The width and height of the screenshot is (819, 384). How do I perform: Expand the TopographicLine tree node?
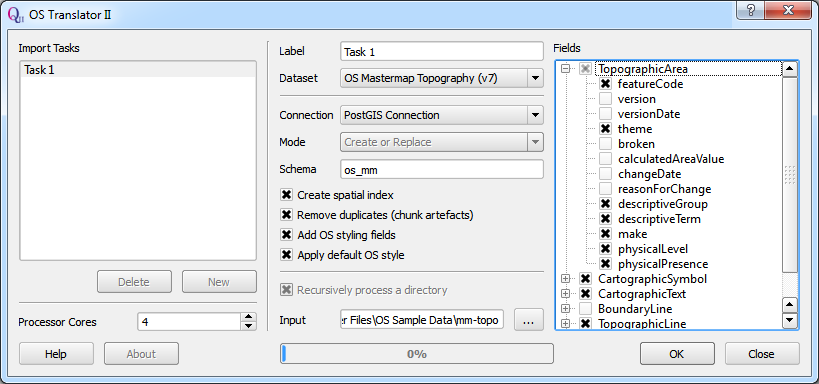click(x=565, y=324)
